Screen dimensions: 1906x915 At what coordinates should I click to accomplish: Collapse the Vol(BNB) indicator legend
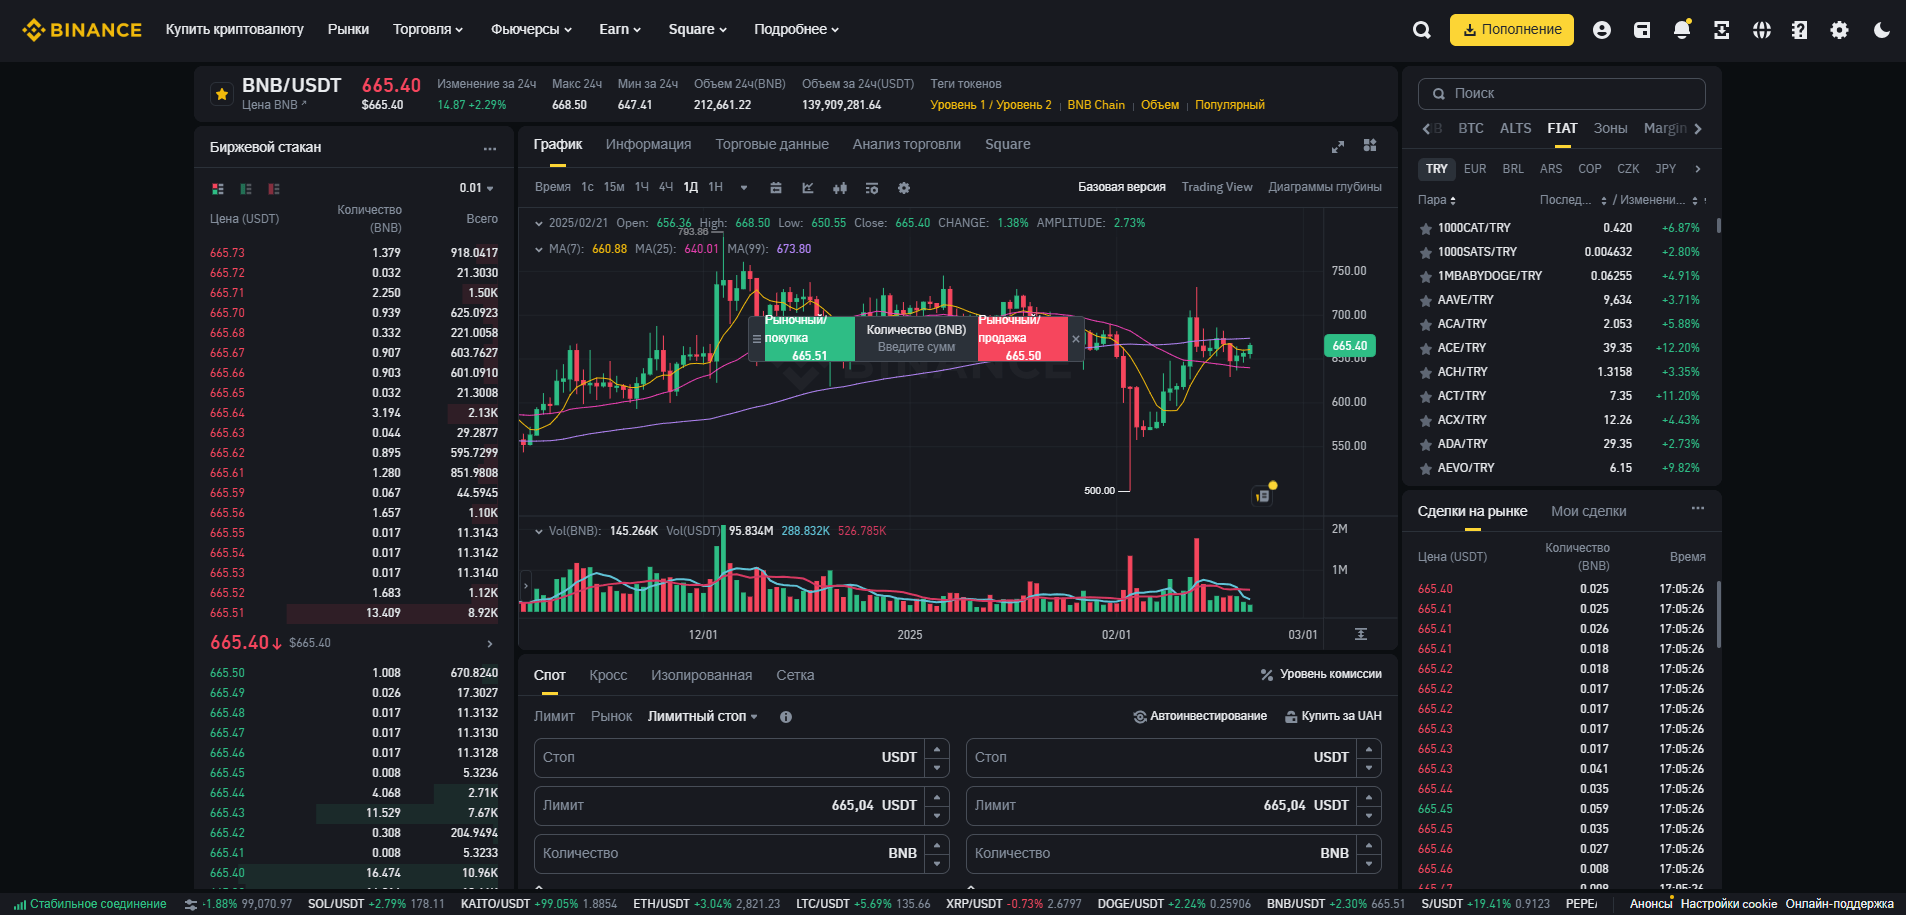coord(539,531)
